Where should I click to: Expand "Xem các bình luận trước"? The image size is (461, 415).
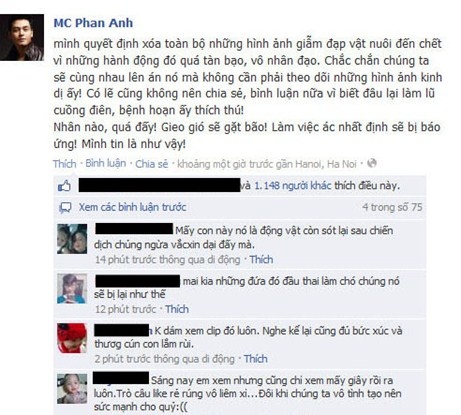tap(132, 207)
